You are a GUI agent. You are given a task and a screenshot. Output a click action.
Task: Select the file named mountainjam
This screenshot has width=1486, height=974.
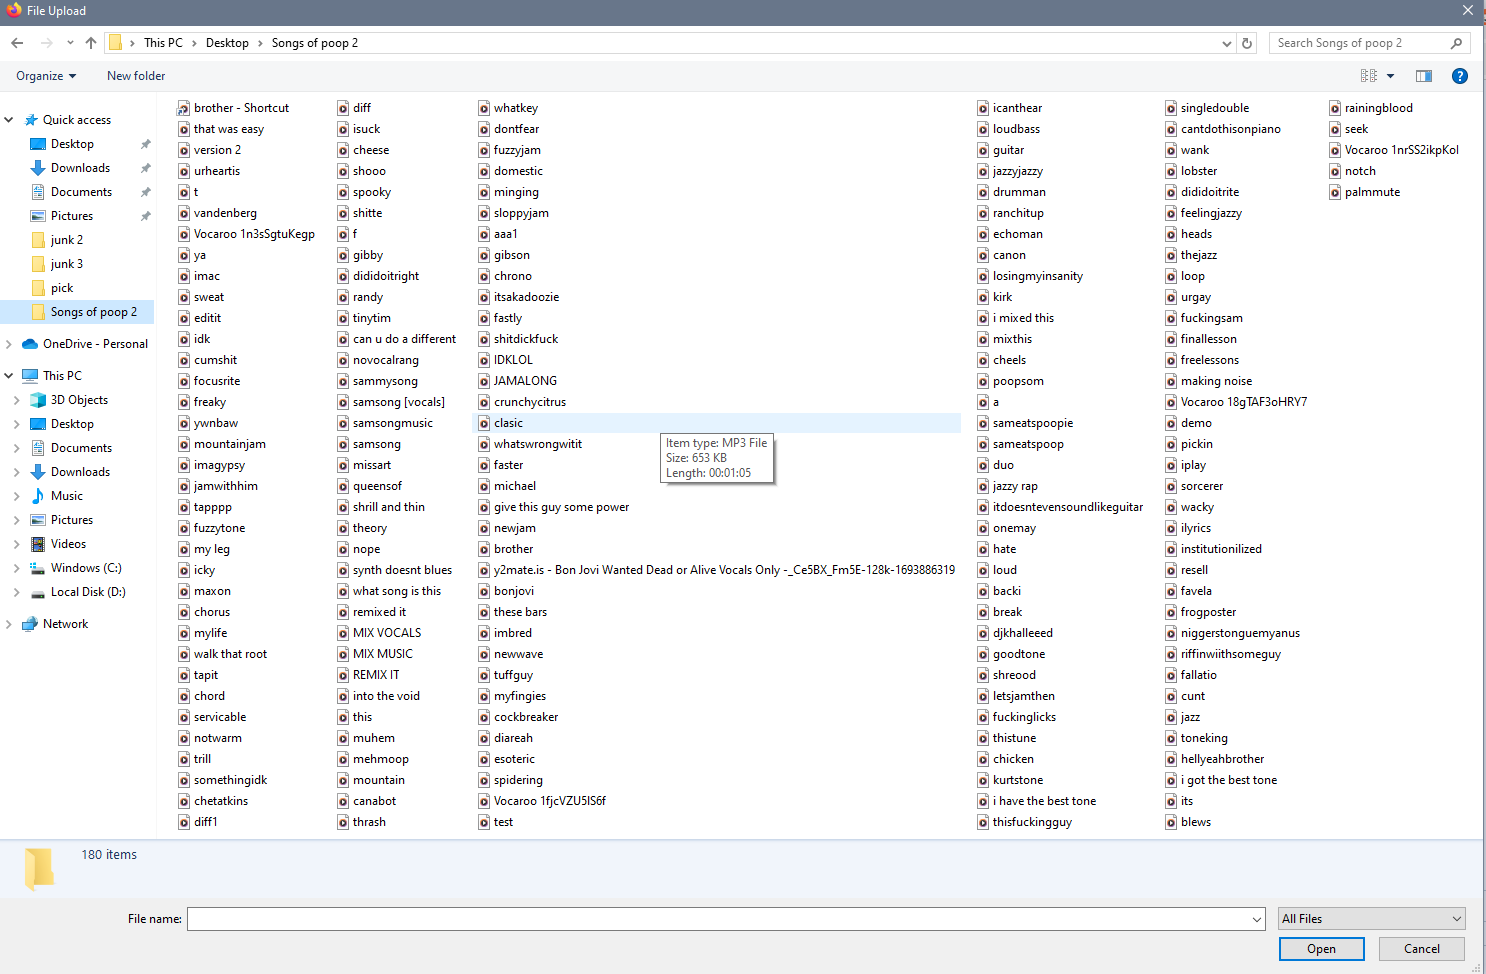click(230, 444)
